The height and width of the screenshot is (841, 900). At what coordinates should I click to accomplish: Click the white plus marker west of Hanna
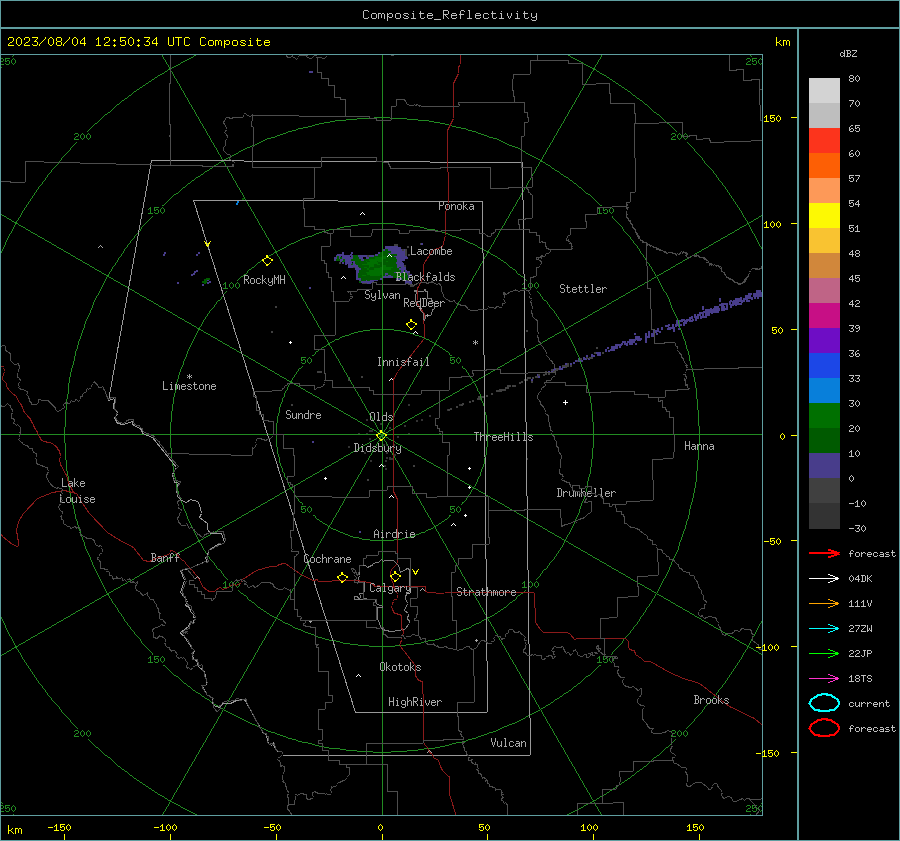click(565, 402)
